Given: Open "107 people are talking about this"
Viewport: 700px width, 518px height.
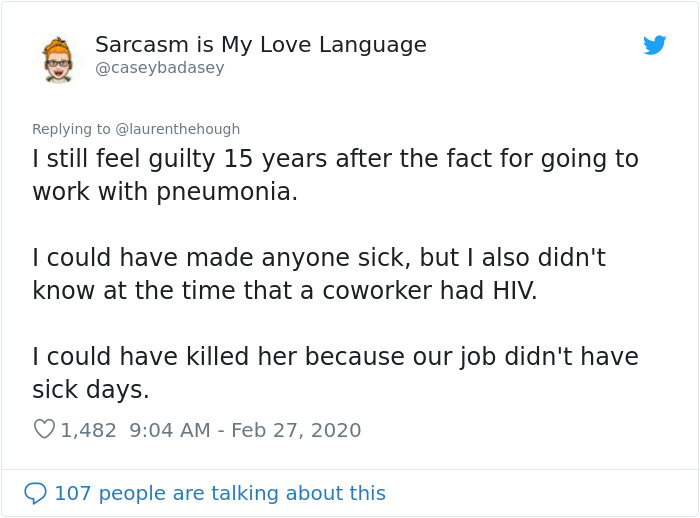Looking at the screenshot, I should pyautogui.click(x=219, y=493).
